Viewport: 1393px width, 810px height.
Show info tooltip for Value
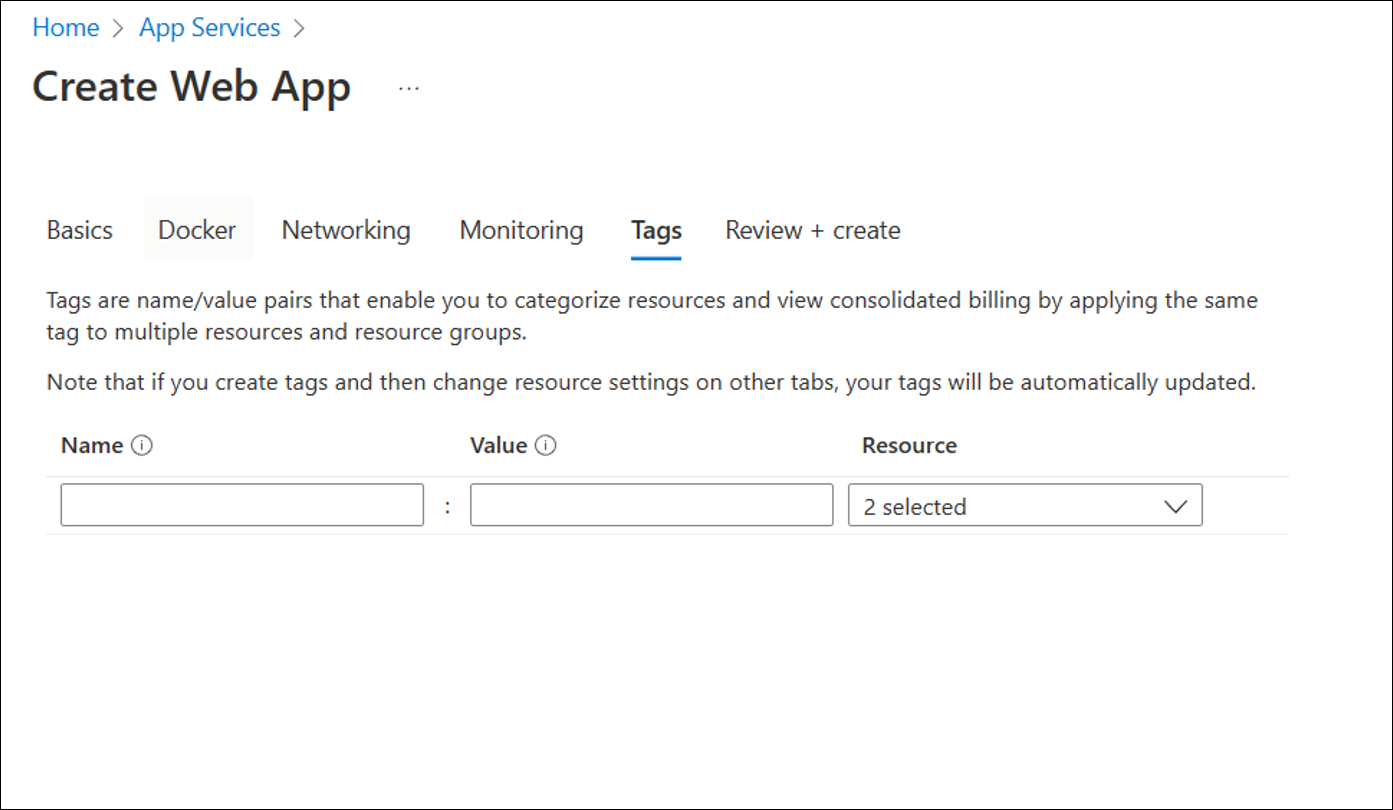[x=545, y=446]
